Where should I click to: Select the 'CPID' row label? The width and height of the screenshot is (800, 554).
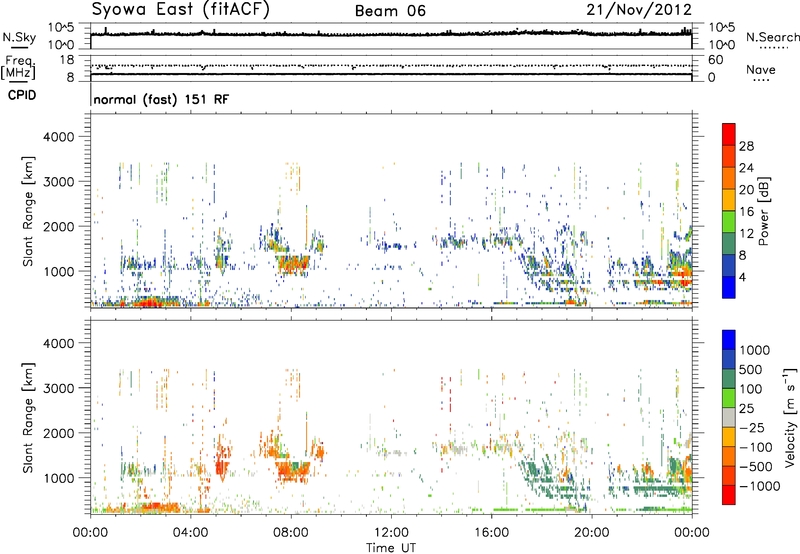[x=21, y=95]
